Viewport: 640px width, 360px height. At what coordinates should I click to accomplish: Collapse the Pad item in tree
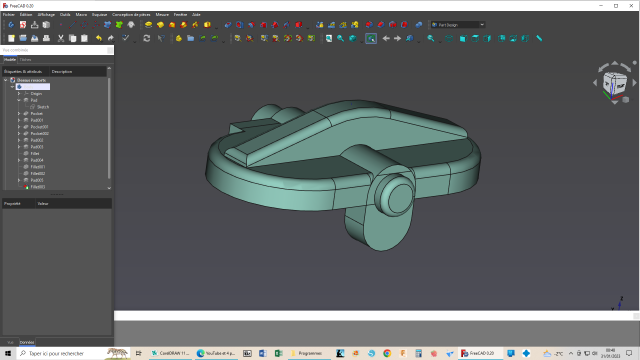coord(19,100)
